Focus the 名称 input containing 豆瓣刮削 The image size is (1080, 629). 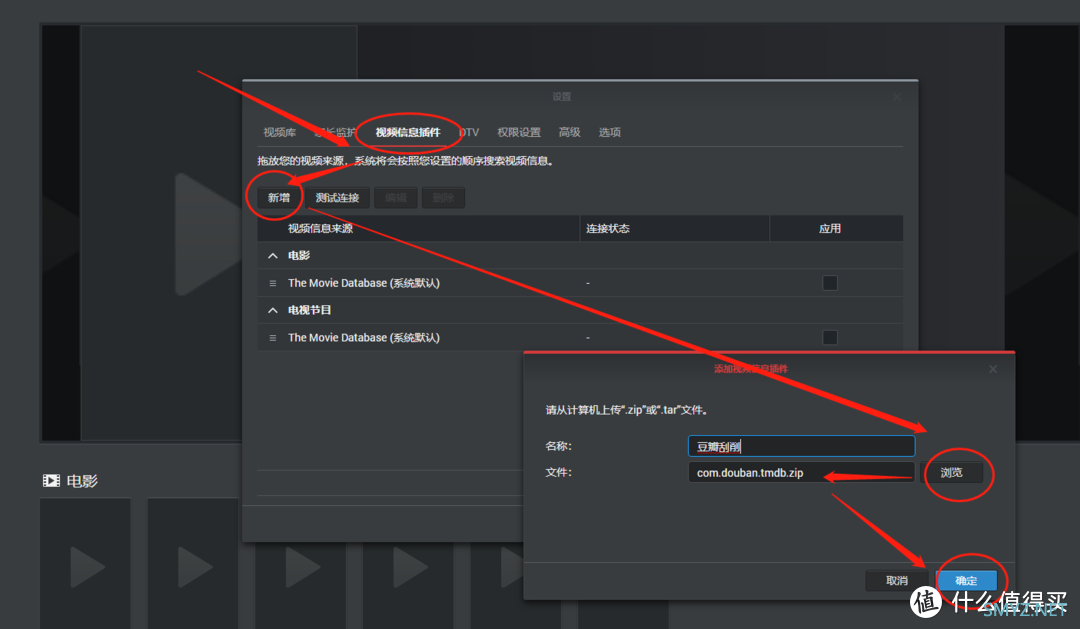(801, 446)
